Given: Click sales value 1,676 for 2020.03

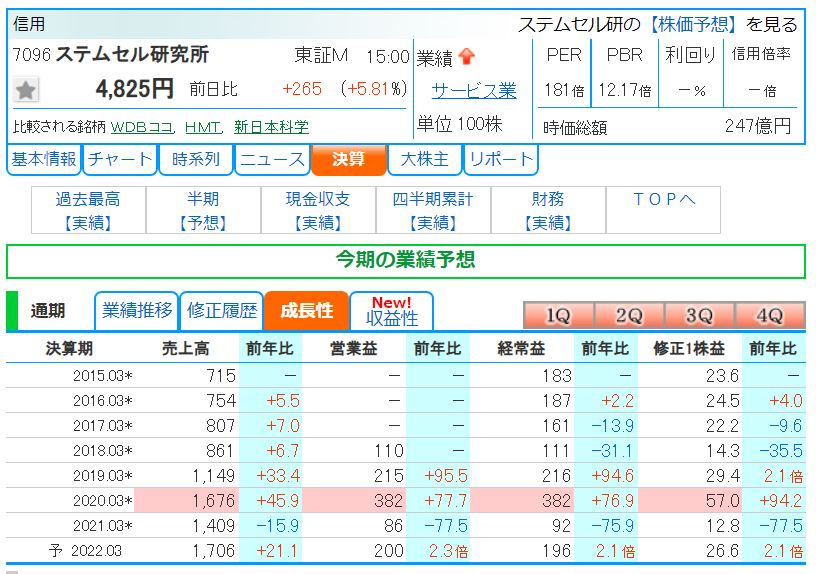Looking at the screenshot, I should (x=214, y=501).
